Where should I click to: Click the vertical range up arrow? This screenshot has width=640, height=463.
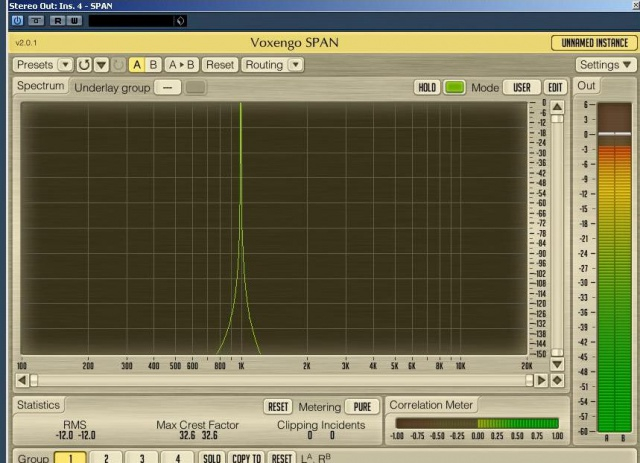click(557, 107)
